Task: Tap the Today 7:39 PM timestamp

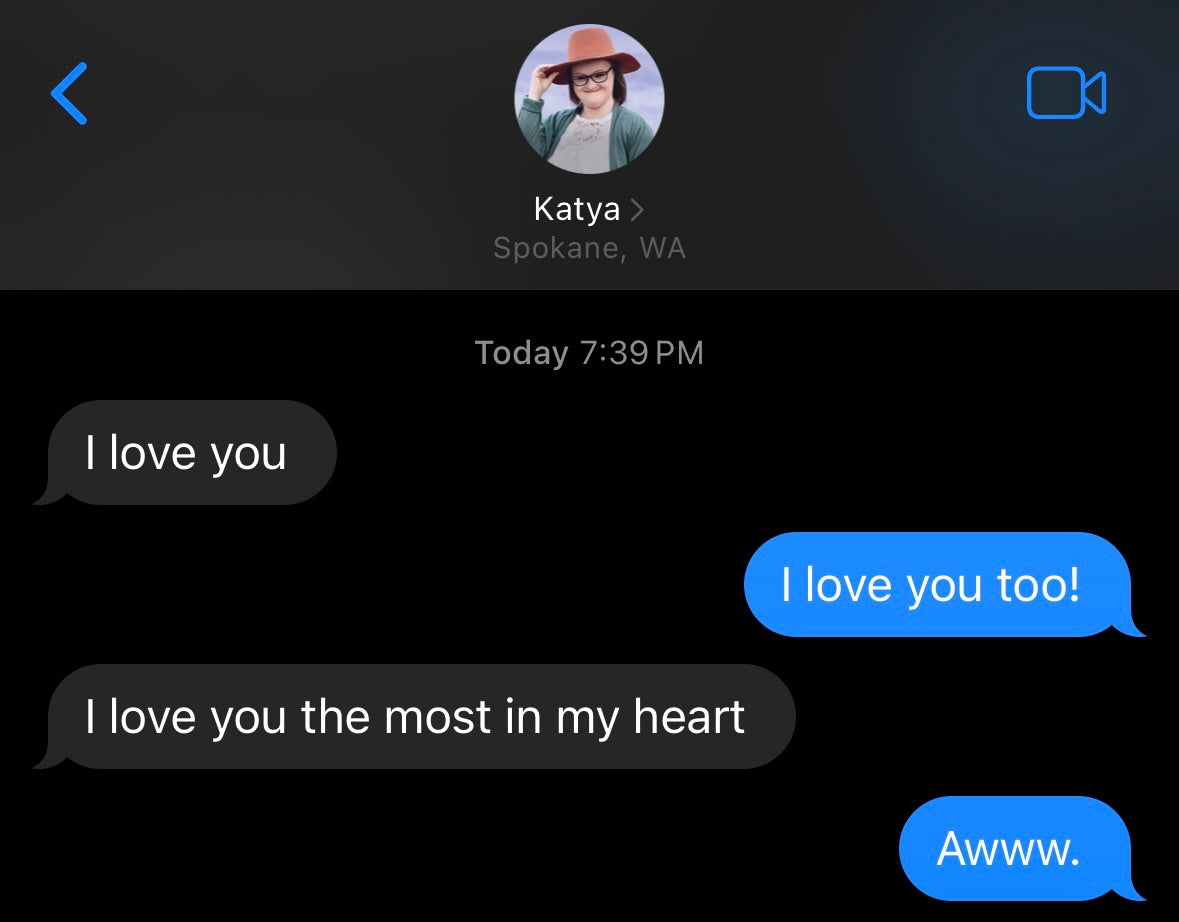Action: (x=590, y=353)
